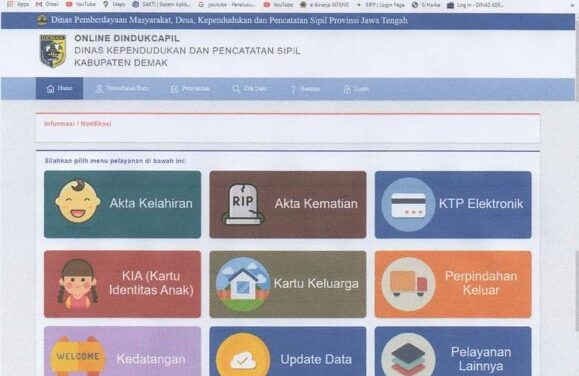
Task: Open the Si Harka bookmark
Action: pyautogui.click(x=426, y=5)
